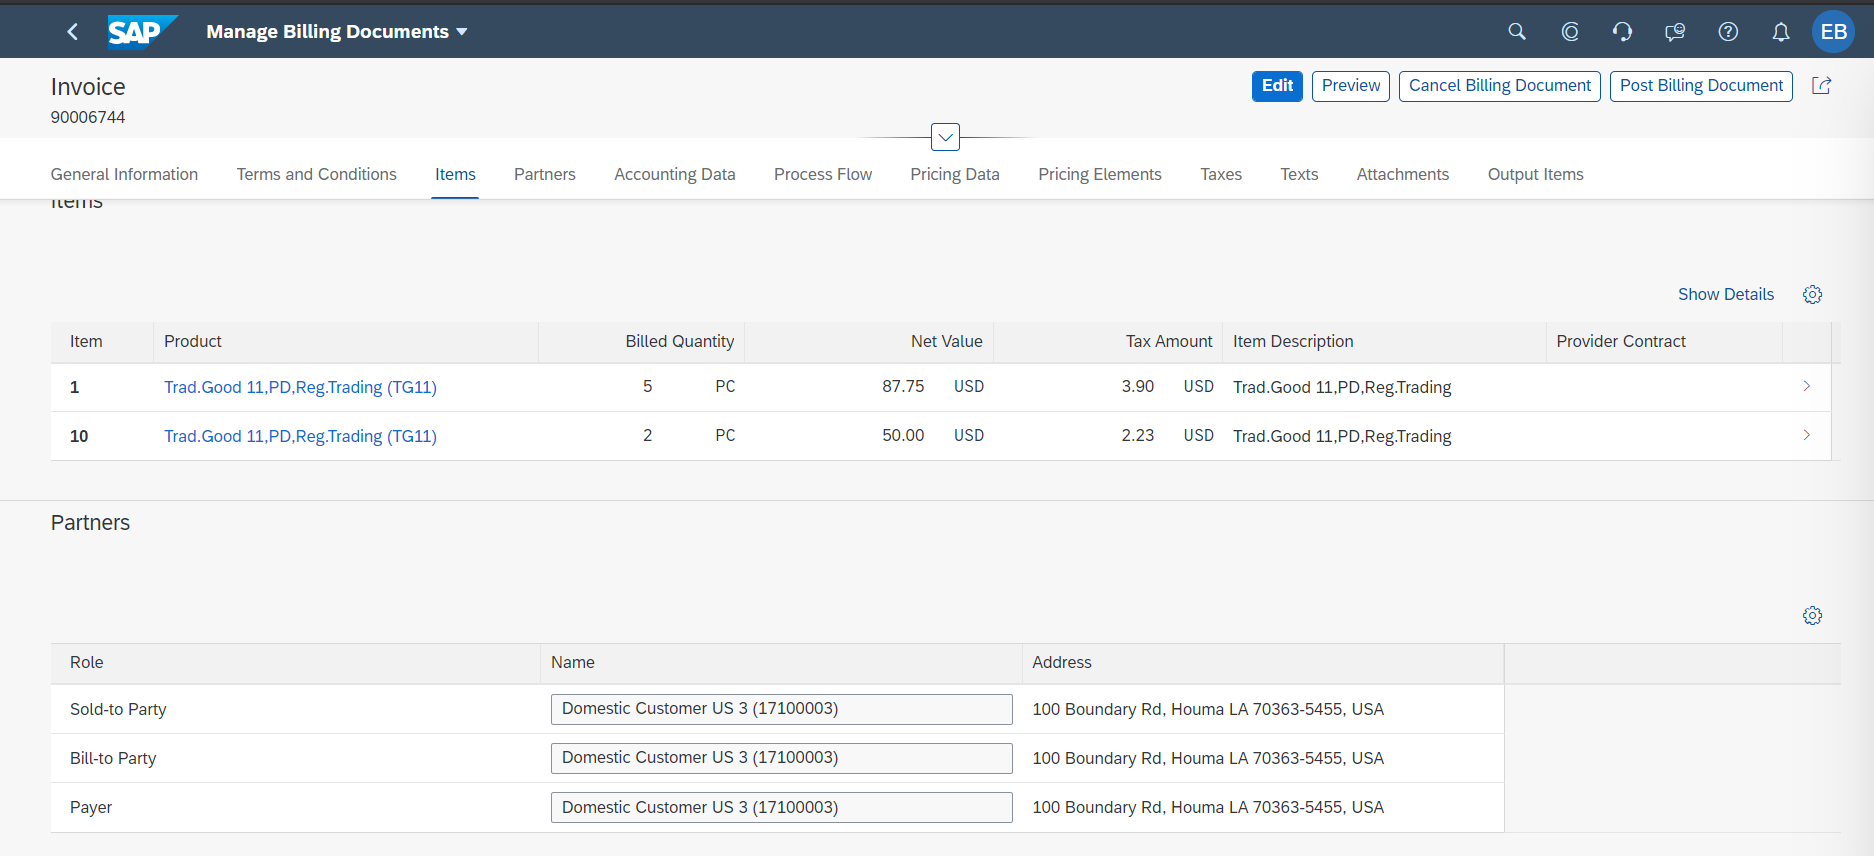Click the SAP logo home icon
The width and height of the screenshot is (1874, 856).
click(x=139, y=32)
